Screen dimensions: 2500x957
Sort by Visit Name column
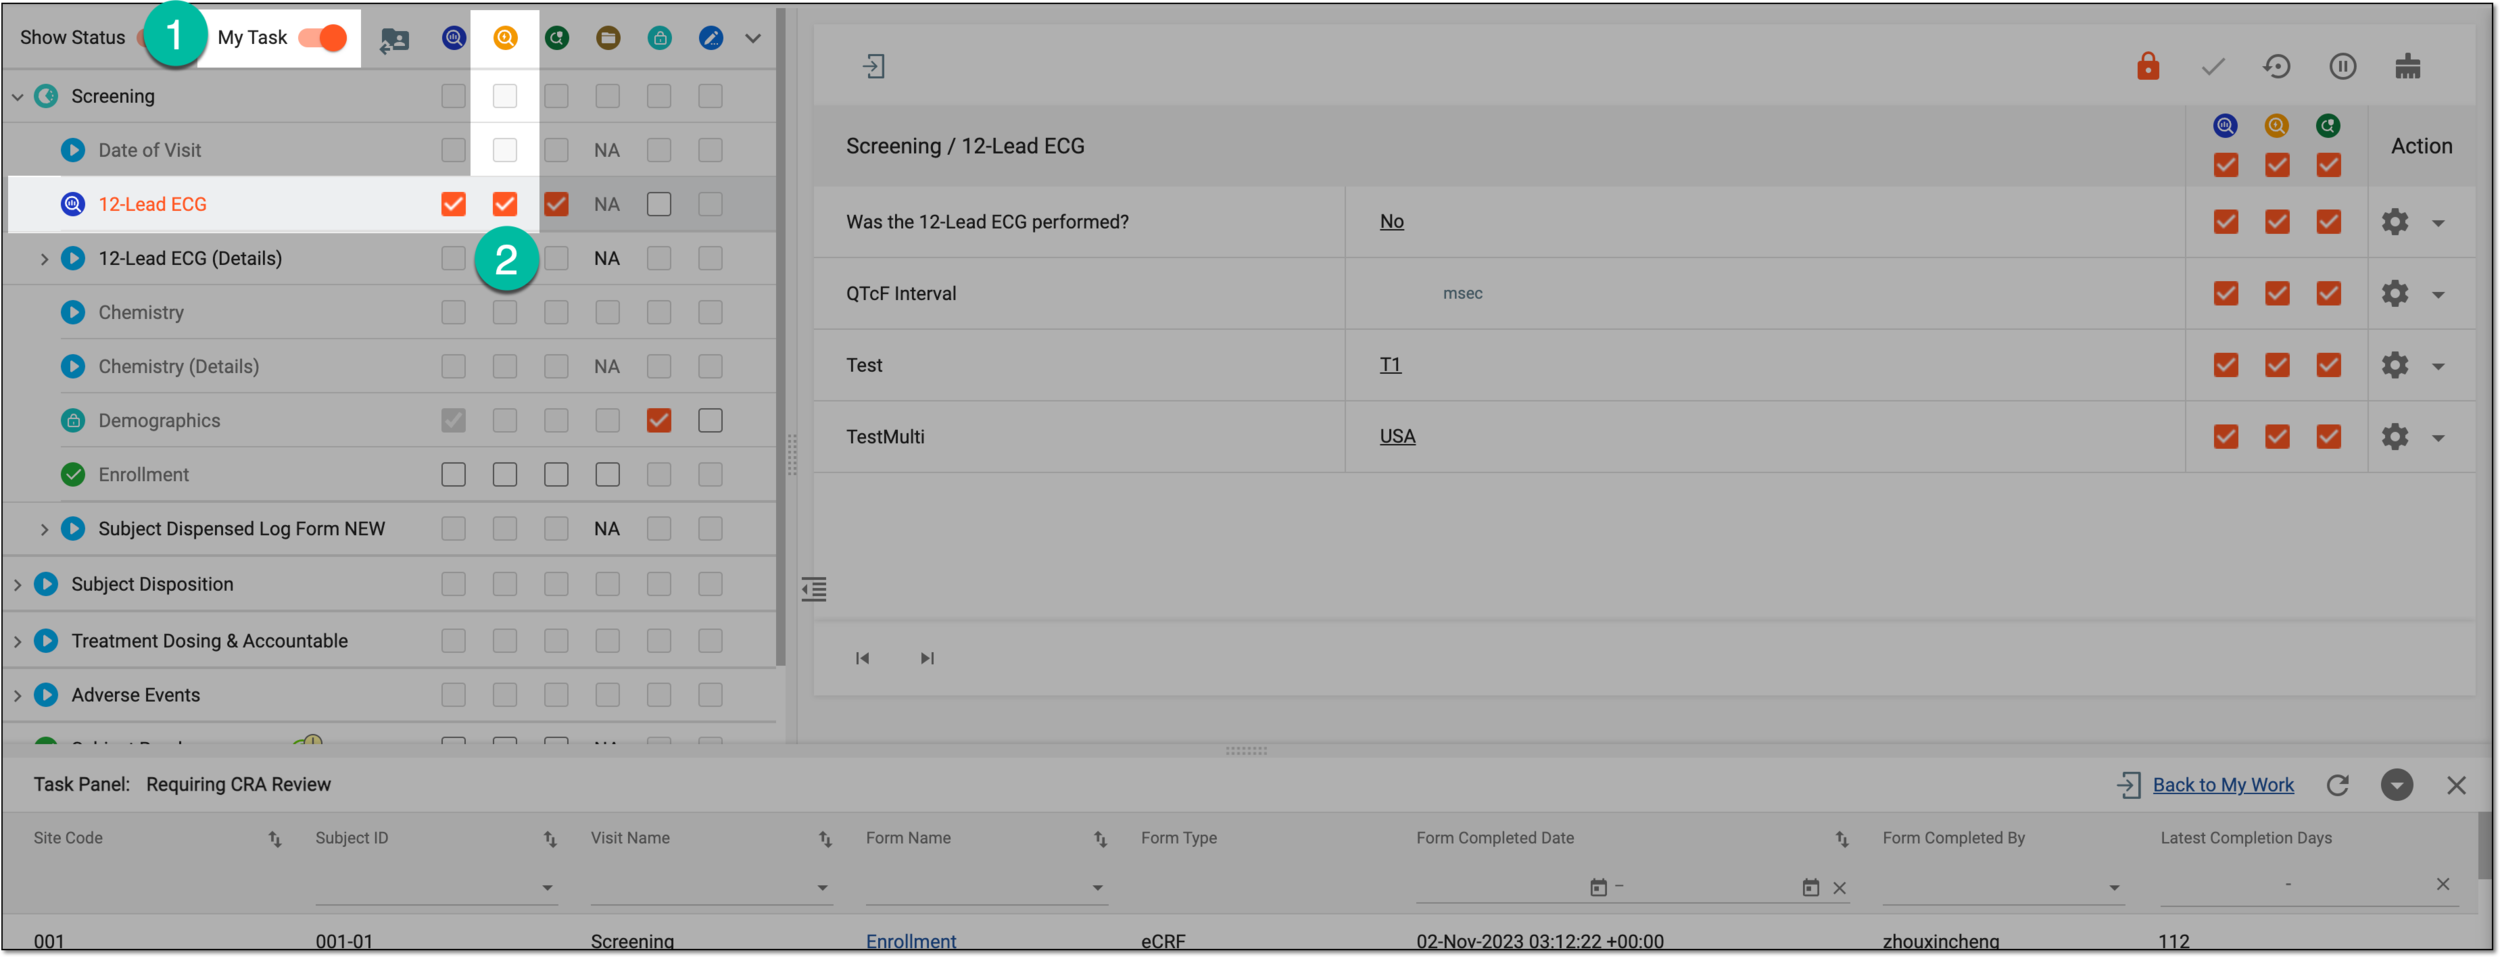825,840
